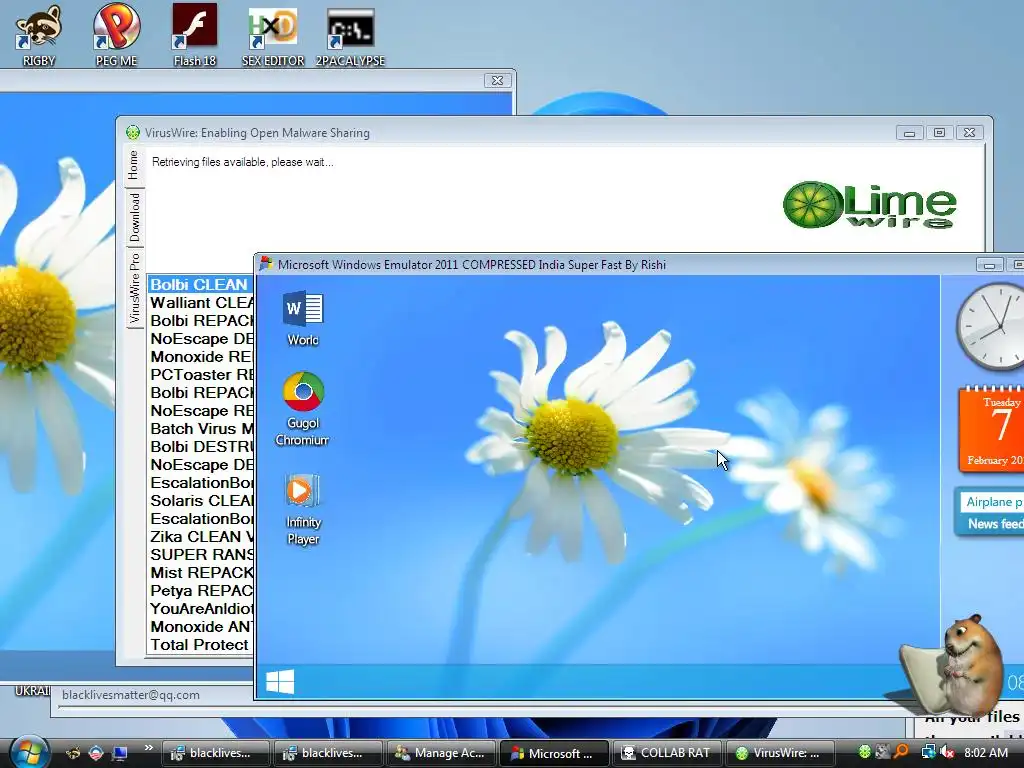
Task: Switch to the Download tab in VirusWire
Action: (134, 217)
